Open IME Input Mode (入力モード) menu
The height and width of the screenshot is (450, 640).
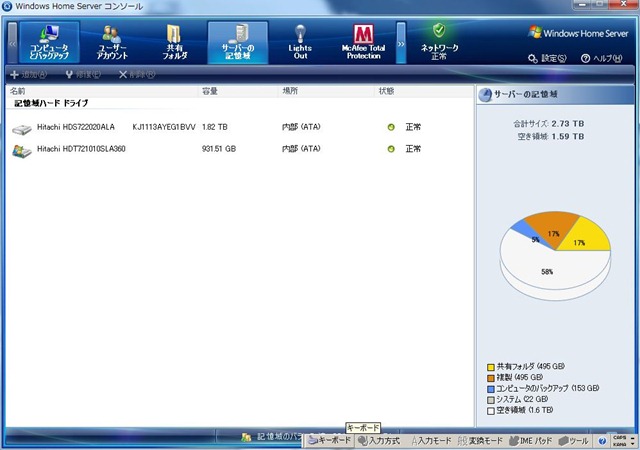[x=431, y=441]
